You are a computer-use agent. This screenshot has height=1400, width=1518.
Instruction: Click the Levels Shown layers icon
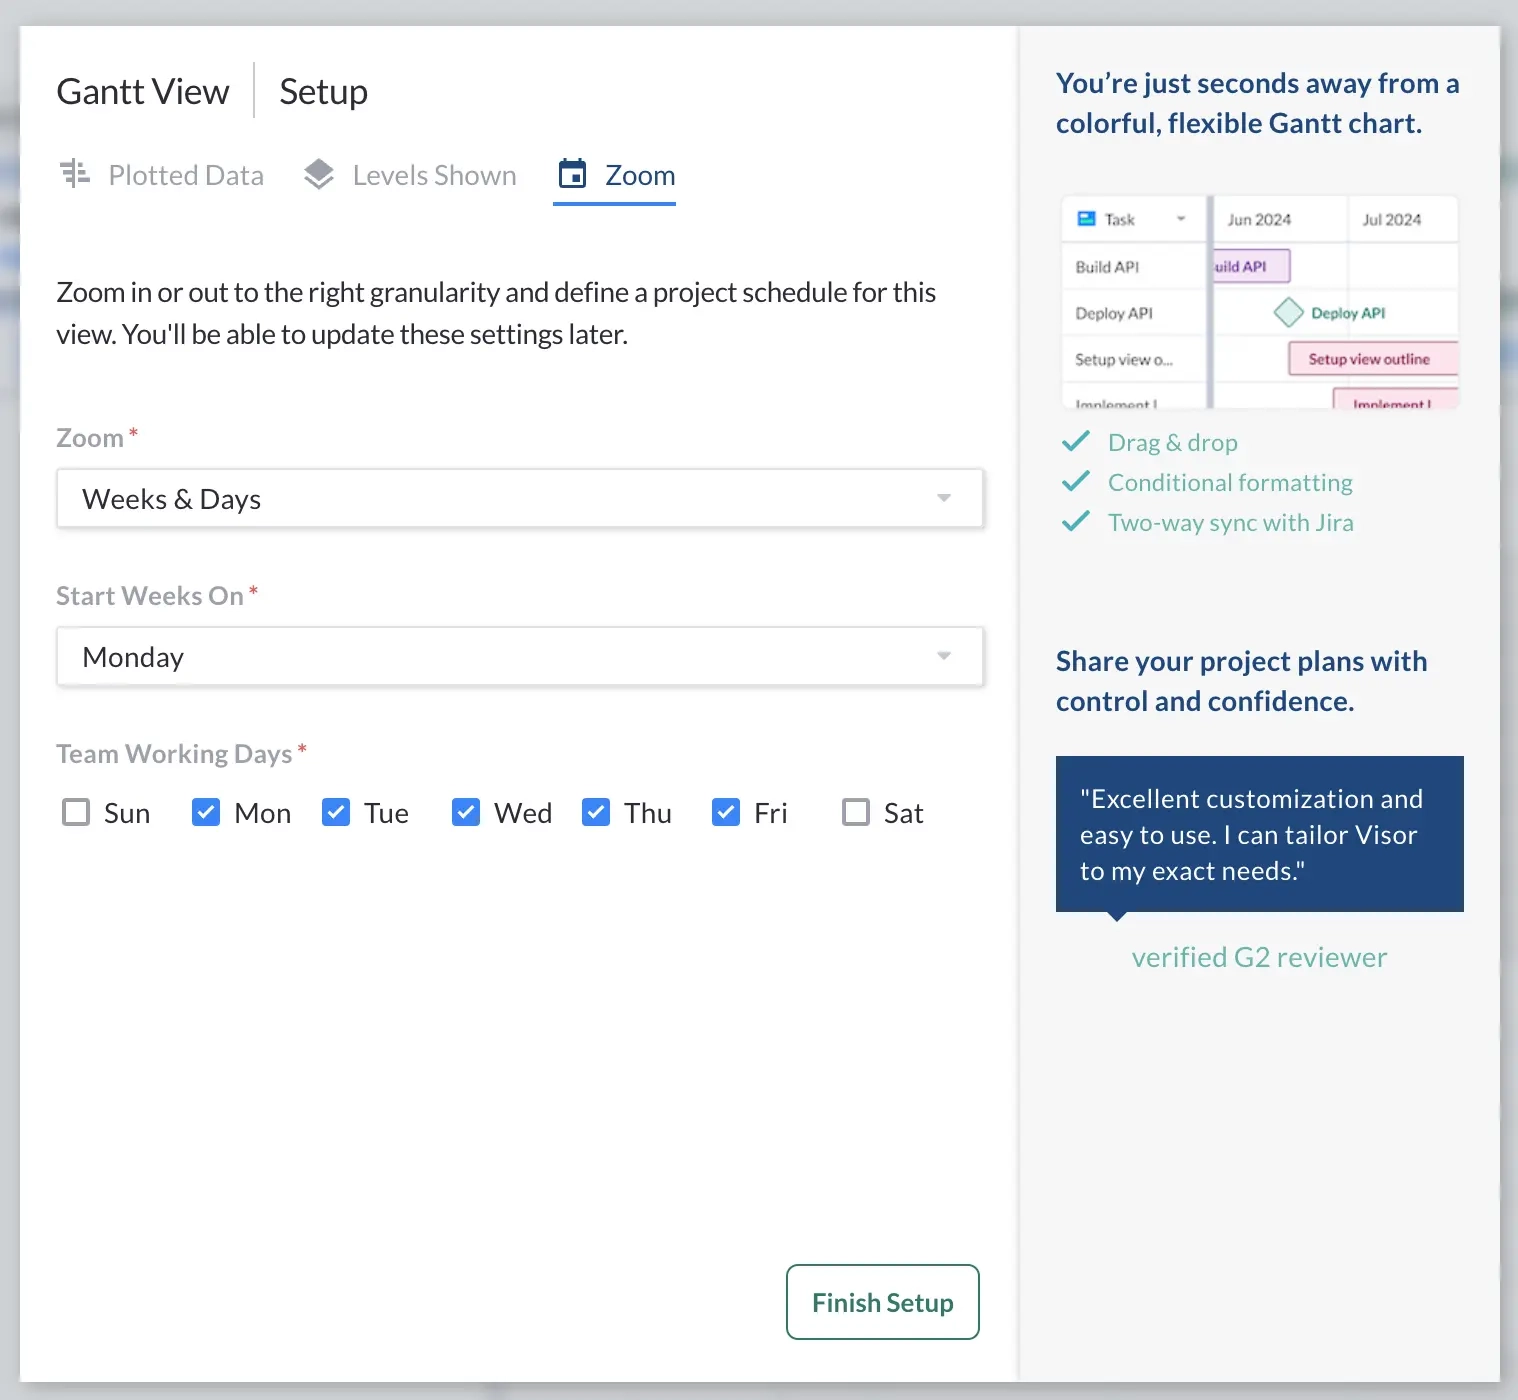(x=318, y=173)
